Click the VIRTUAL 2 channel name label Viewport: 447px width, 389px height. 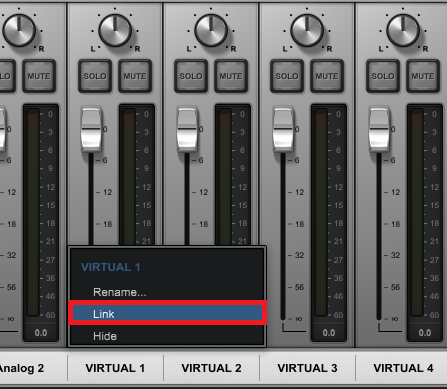[x=211, y=368]
